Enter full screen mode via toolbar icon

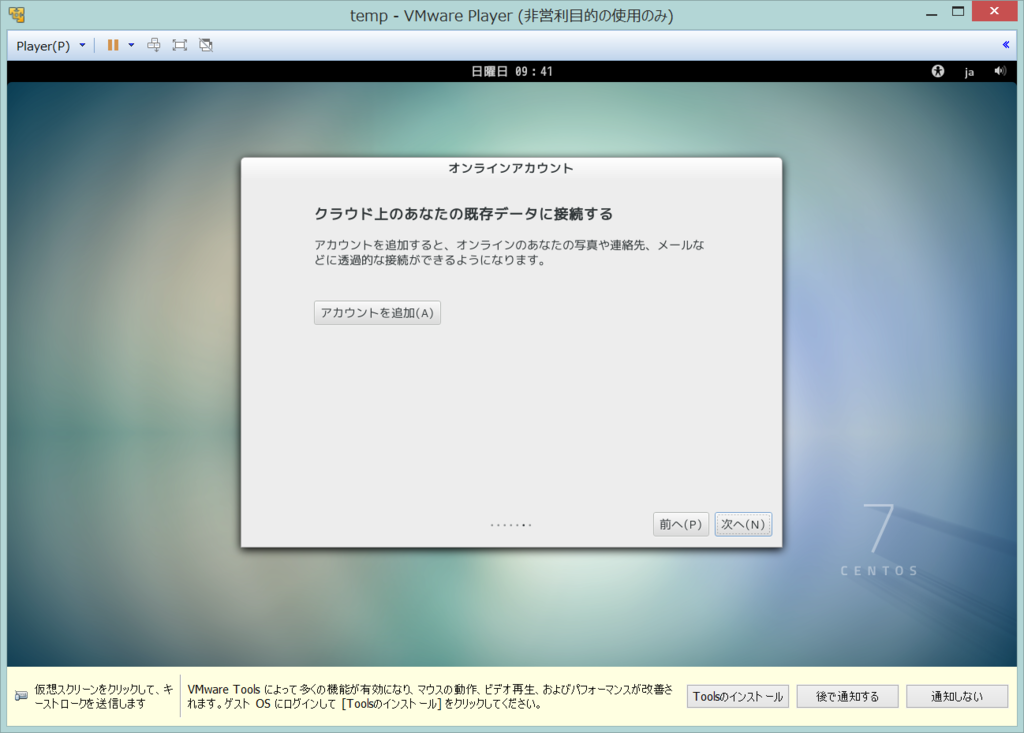179,44
